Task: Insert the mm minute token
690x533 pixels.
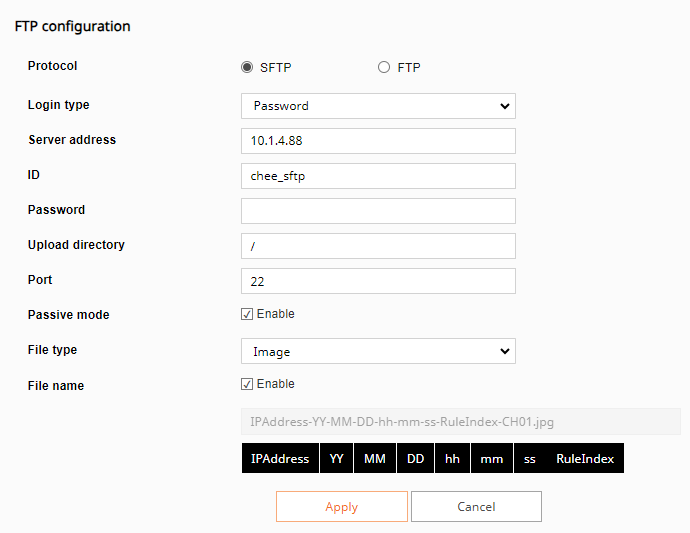Action: coord(492,458)
